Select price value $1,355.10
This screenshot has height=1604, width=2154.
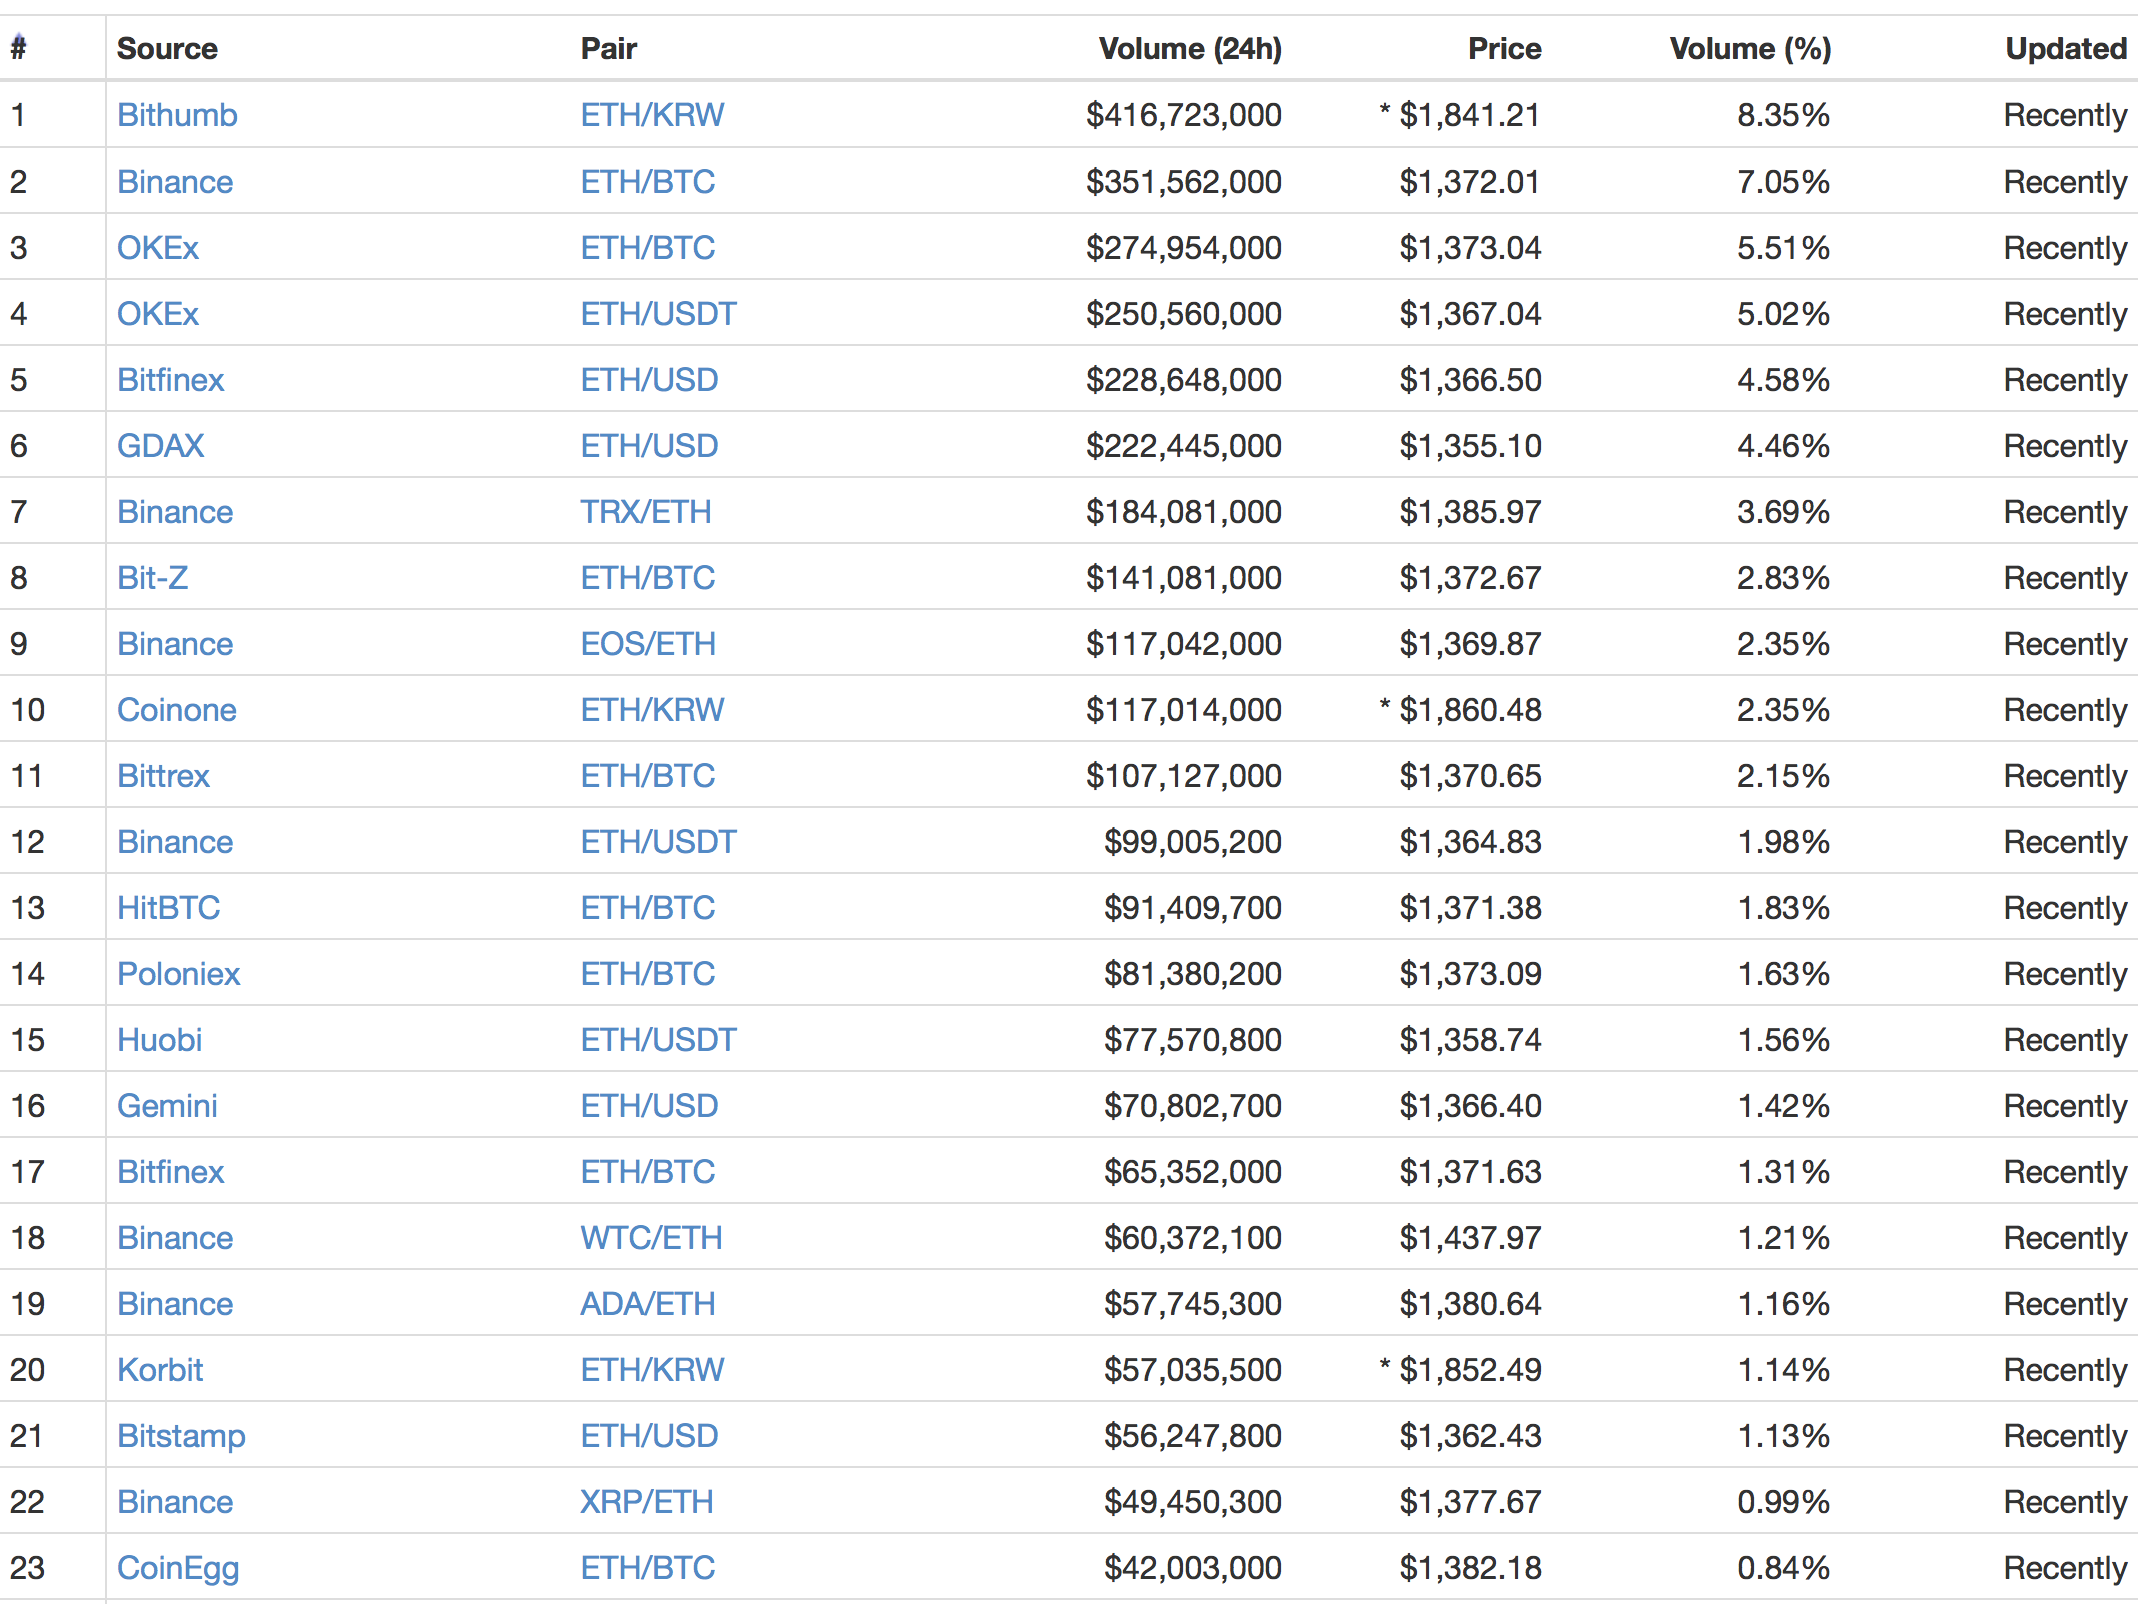pyautogui.click(x=1470, y=446)
